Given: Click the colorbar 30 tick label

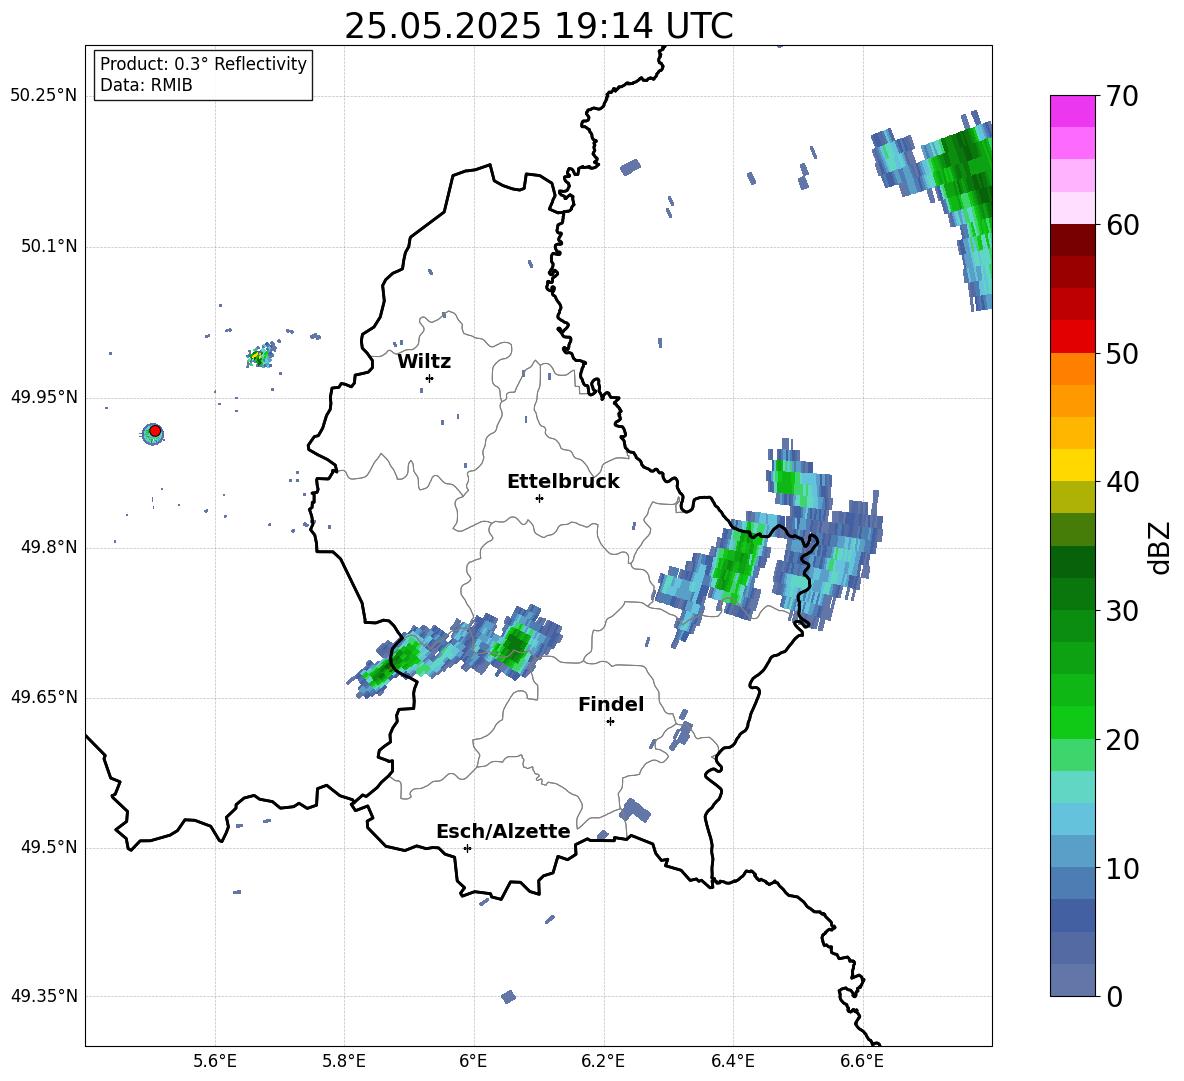Looking at the screenshot, I should point(1122,611).
